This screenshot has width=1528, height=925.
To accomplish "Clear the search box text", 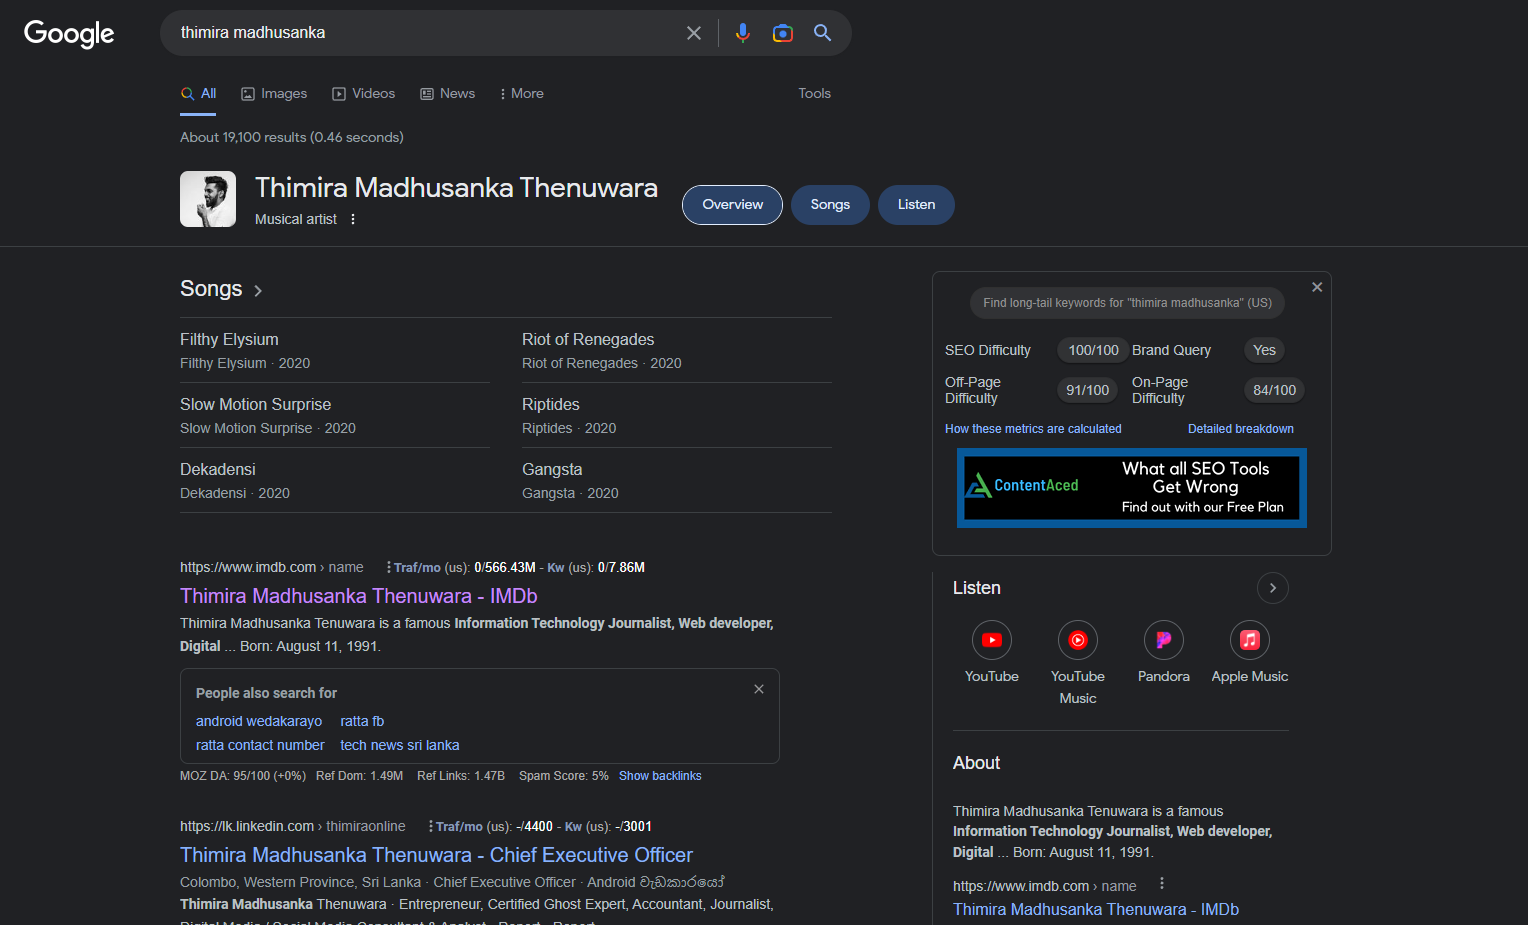I will point(694,33).
